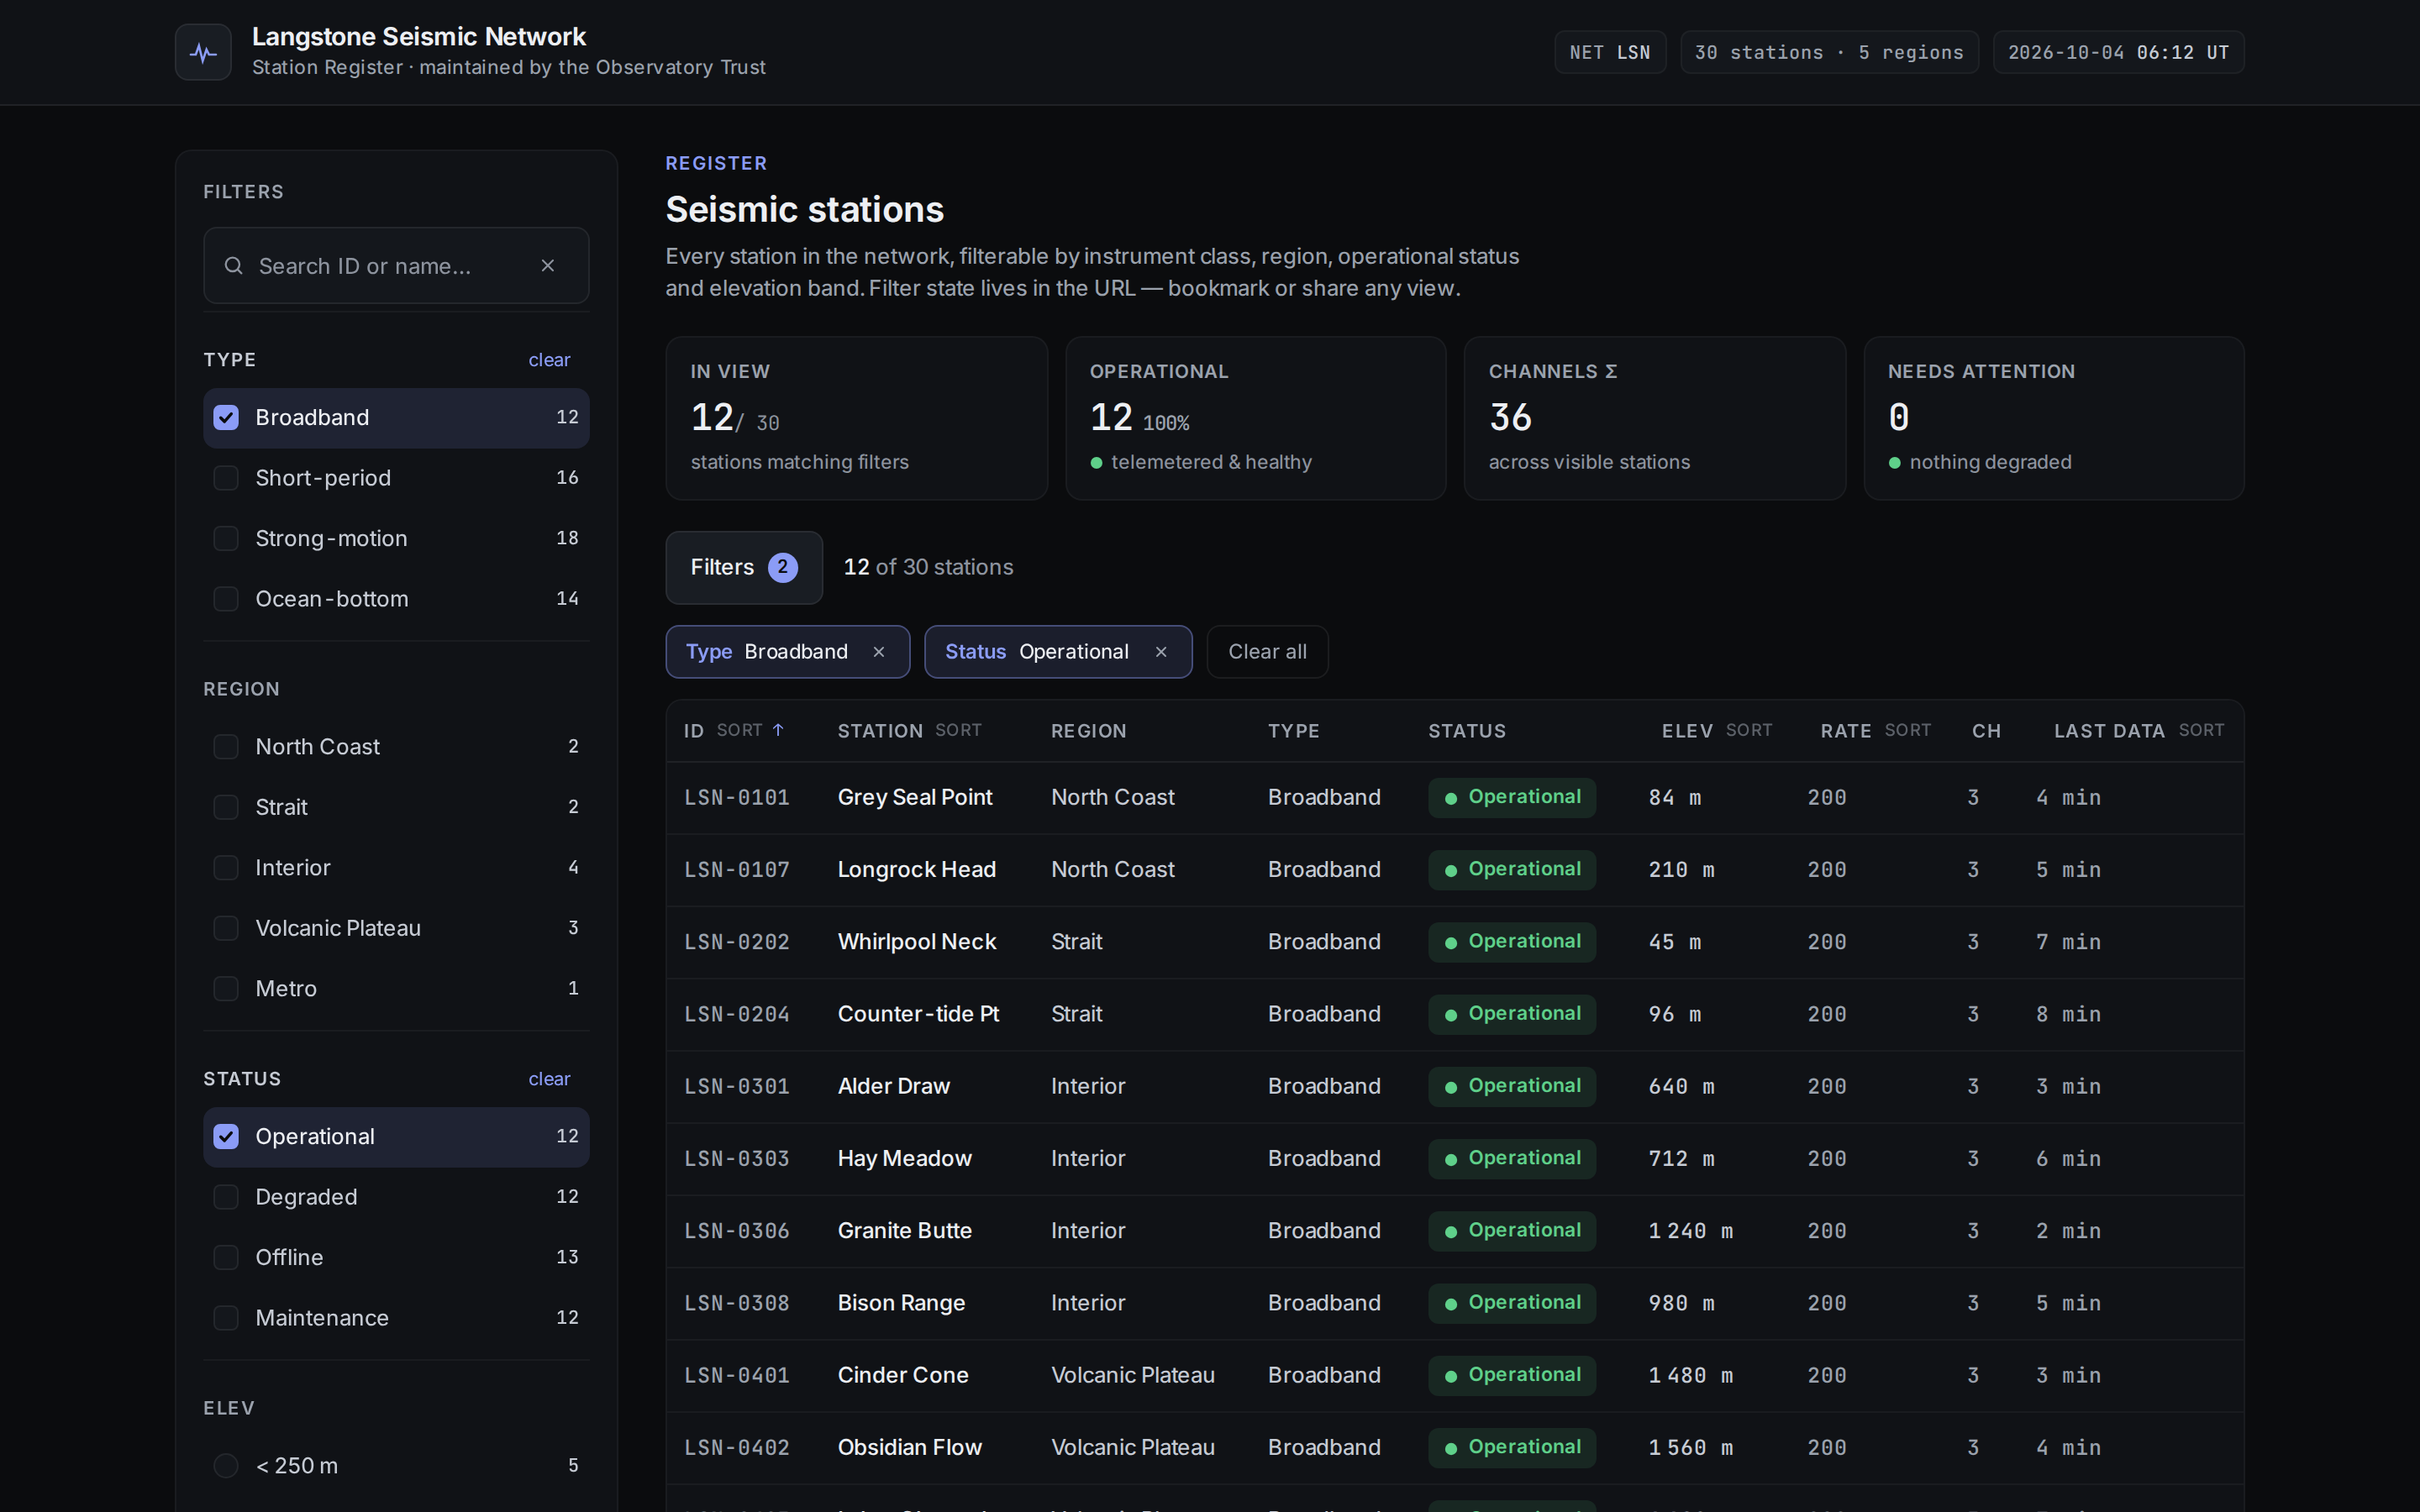Click the Channels Σ summary card
This screenshot has height=1512, width=2420.
1654,418
